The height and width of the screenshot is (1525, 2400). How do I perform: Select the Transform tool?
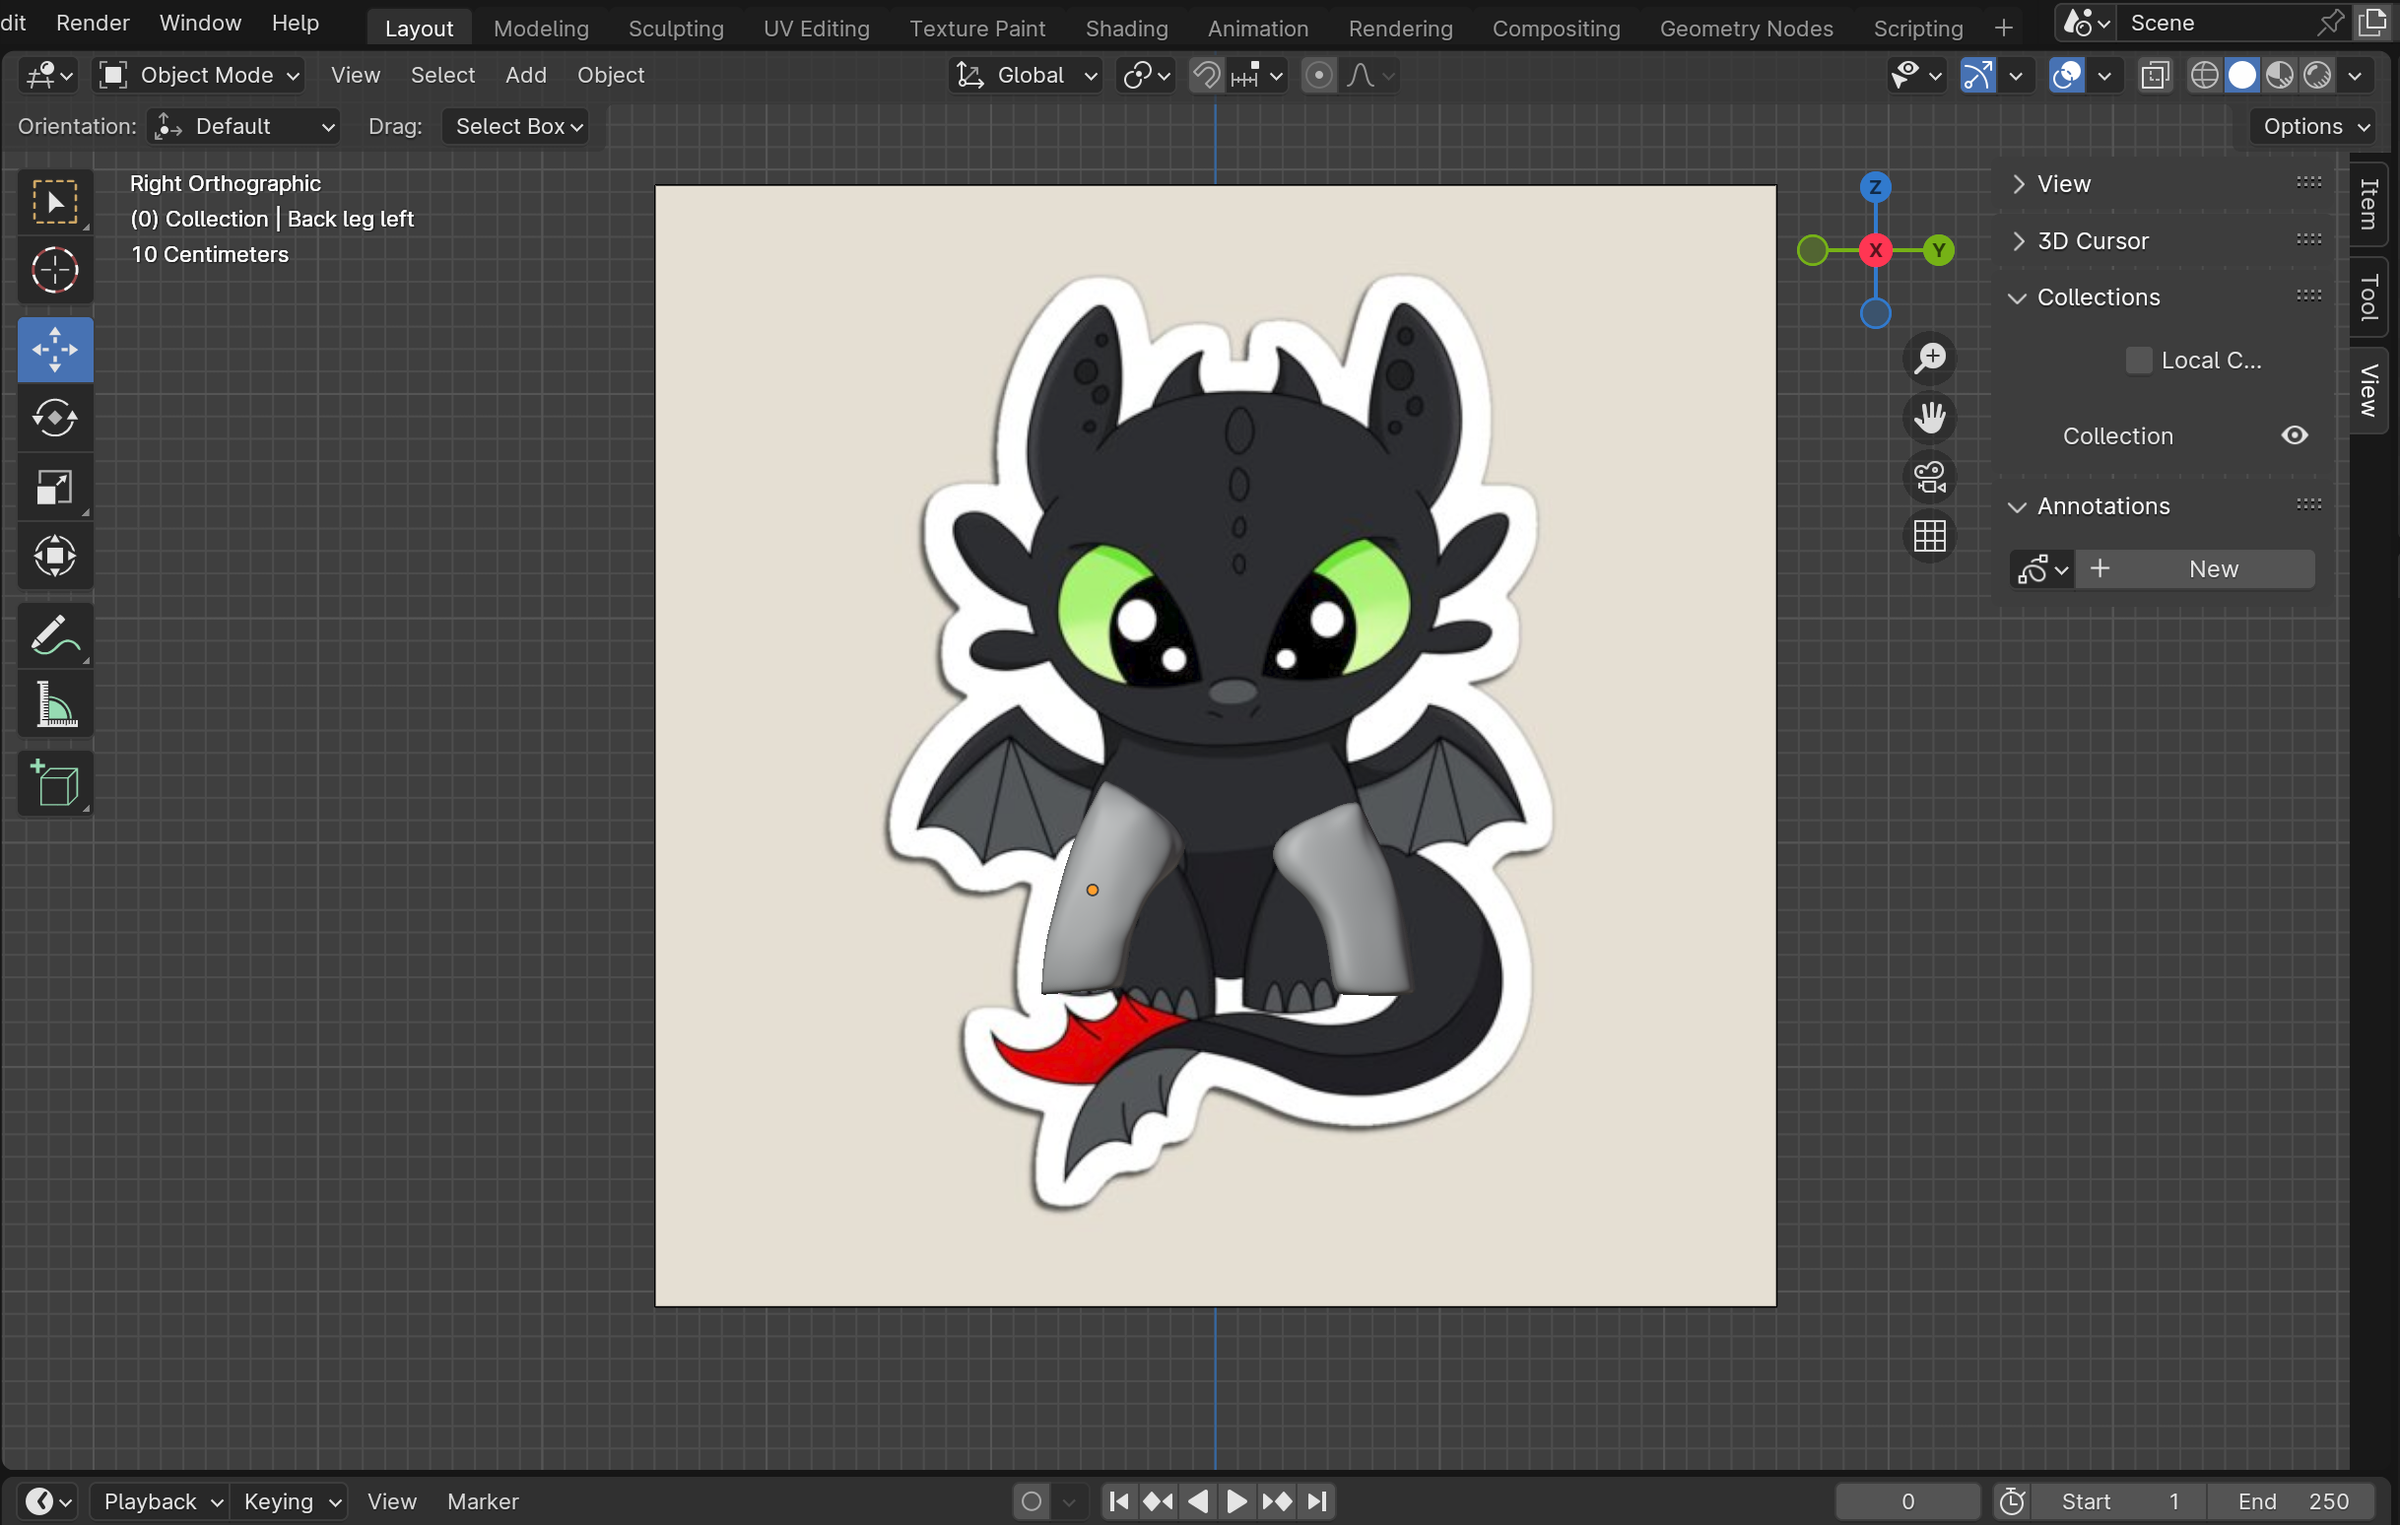55,556
